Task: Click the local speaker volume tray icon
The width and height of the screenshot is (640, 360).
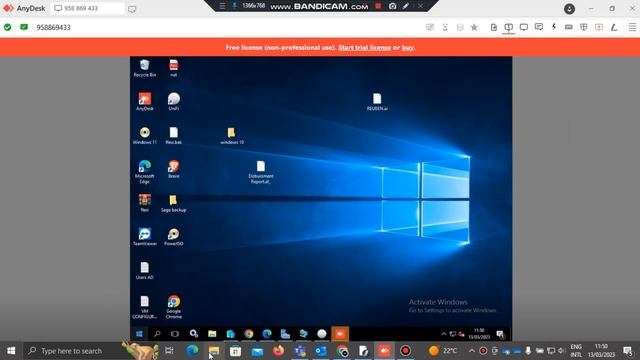Action: coord(561,351)
